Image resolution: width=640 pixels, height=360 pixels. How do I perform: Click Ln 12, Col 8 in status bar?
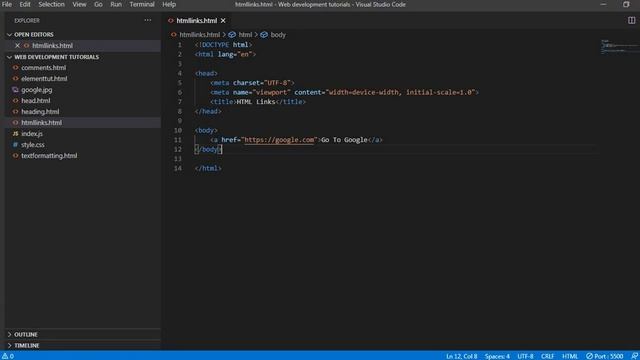click(x=462, y=356)
